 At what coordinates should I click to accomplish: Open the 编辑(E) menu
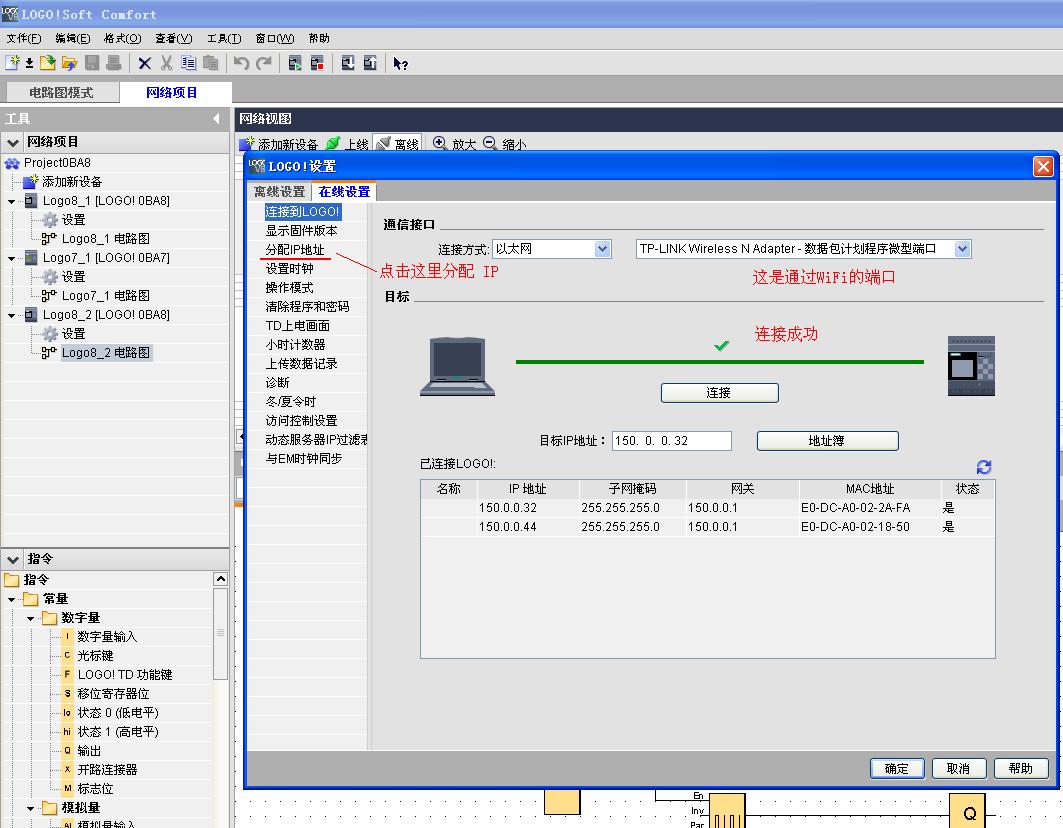tap(73, 39)
